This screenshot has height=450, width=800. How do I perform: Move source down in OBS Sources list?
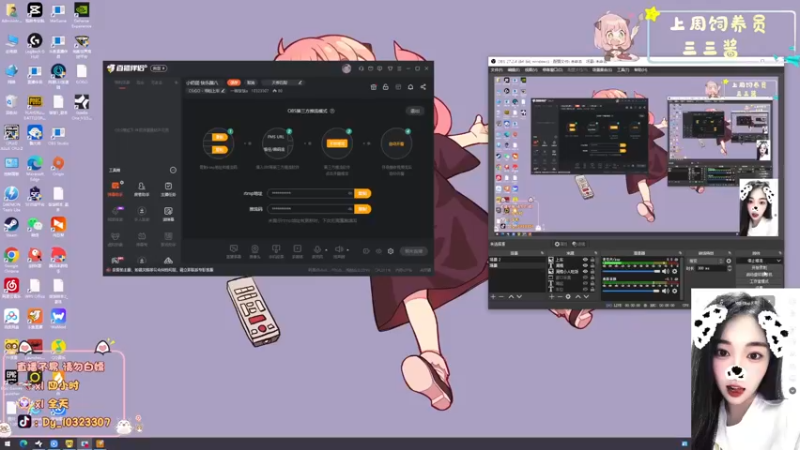pos(586,296)
